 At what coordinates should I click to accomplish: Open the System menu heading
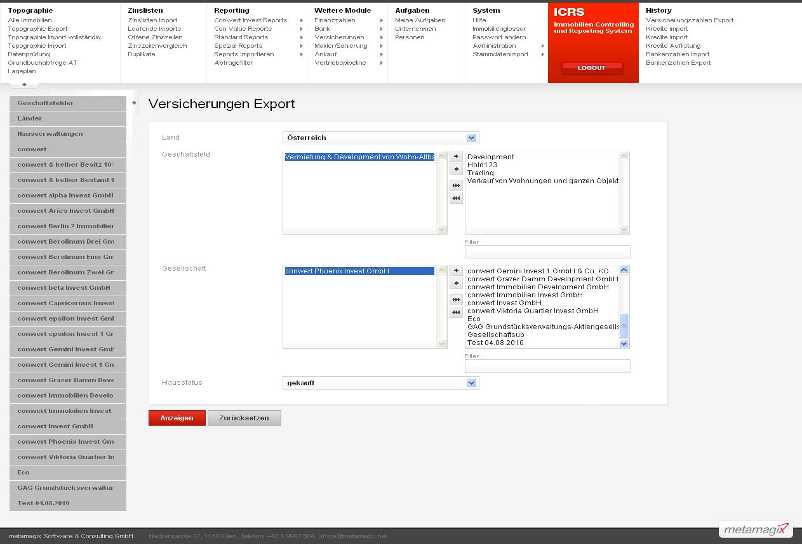[x=486, y=10]
